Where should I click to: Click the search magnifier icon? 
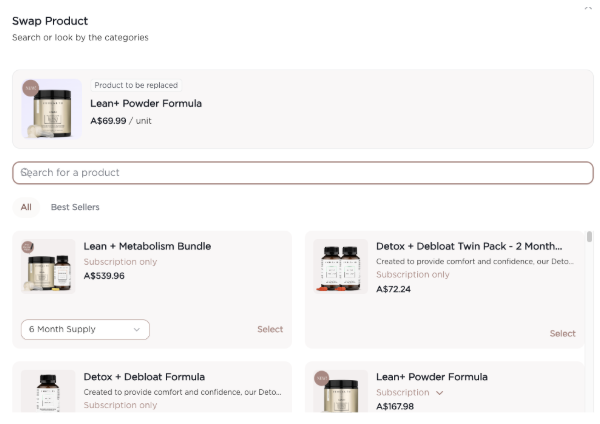[x=24, y=172]
